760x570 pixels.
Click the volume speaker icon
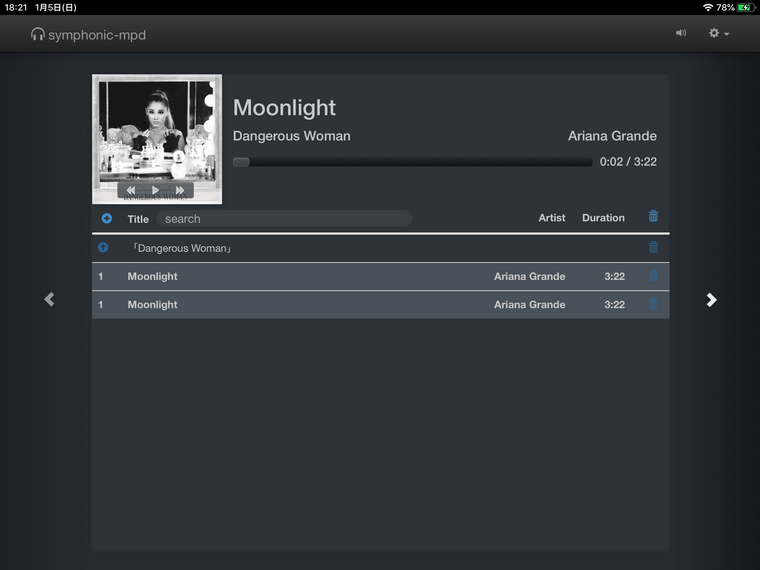(681, 33)
